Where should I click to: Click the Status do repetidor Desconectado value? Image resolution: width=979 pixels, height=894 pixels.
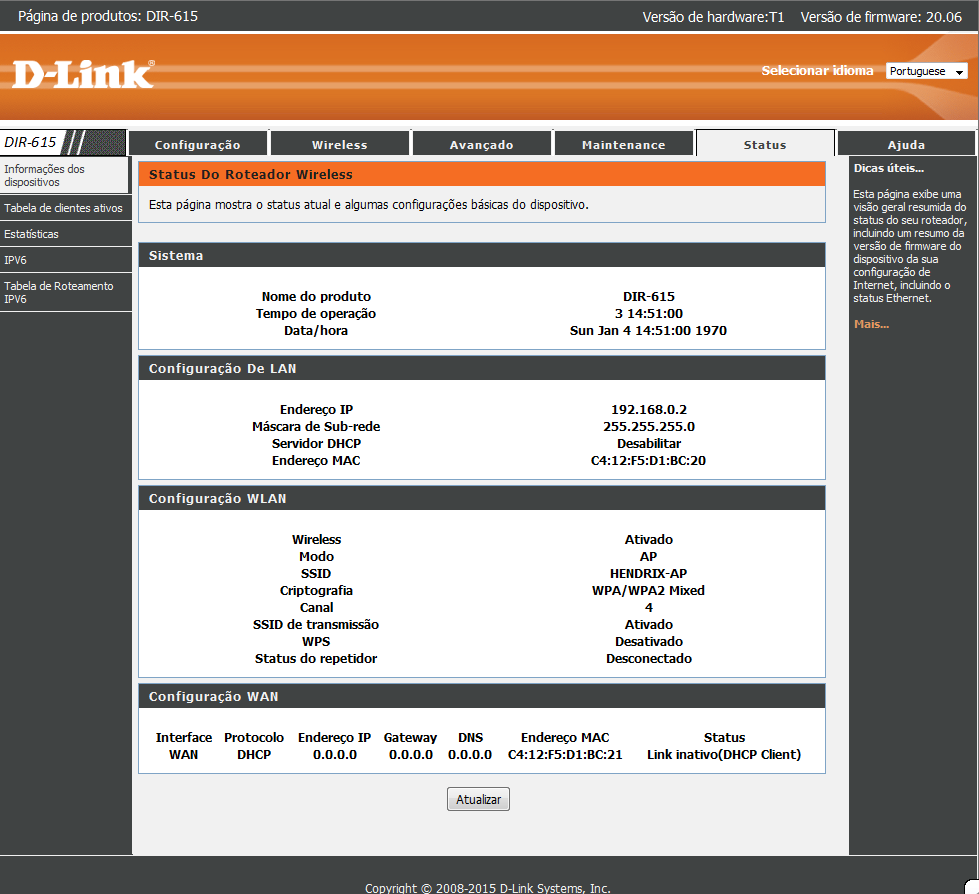tap(649, 659)
